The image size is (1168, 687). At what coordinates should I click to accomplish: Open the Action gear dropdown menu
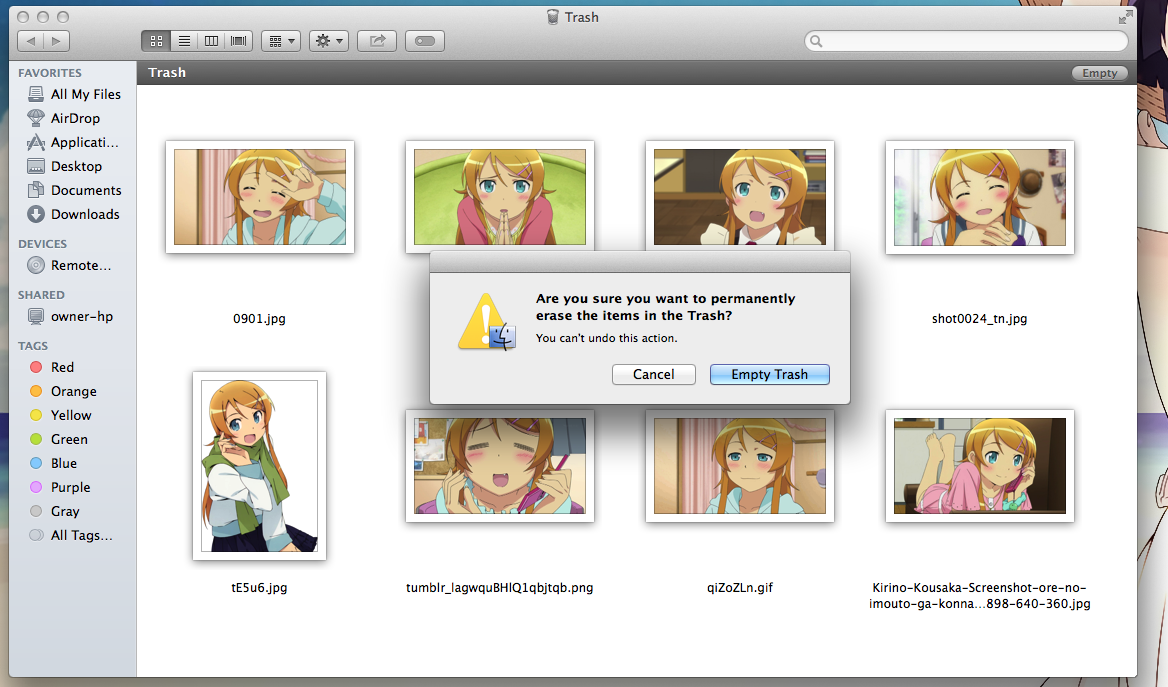[x=328, y=41]
